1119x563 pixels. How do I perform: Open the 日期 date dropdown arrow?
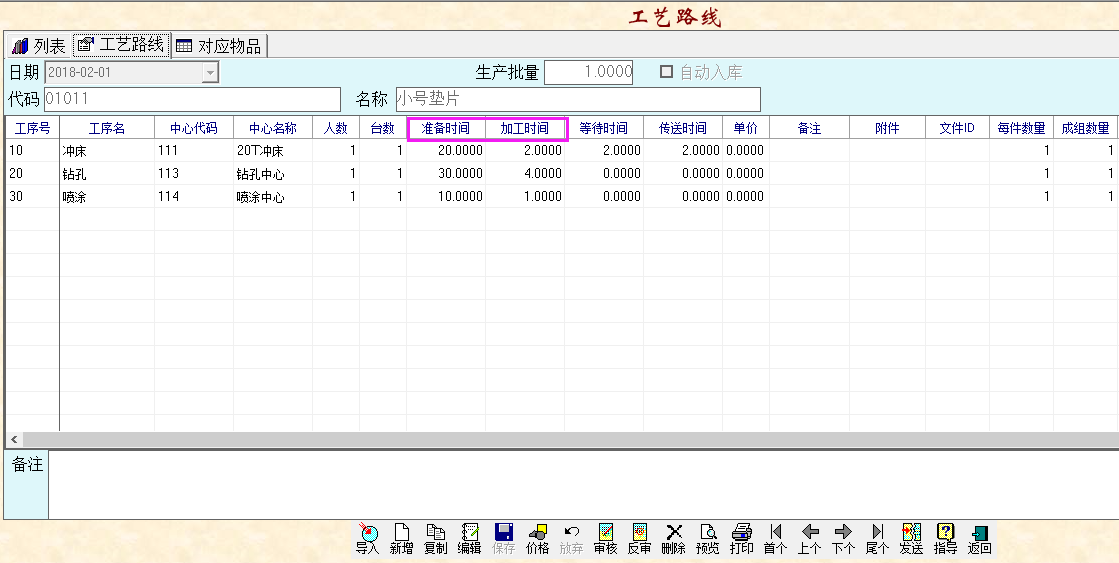pyautogui.click(x=210, y=72)
